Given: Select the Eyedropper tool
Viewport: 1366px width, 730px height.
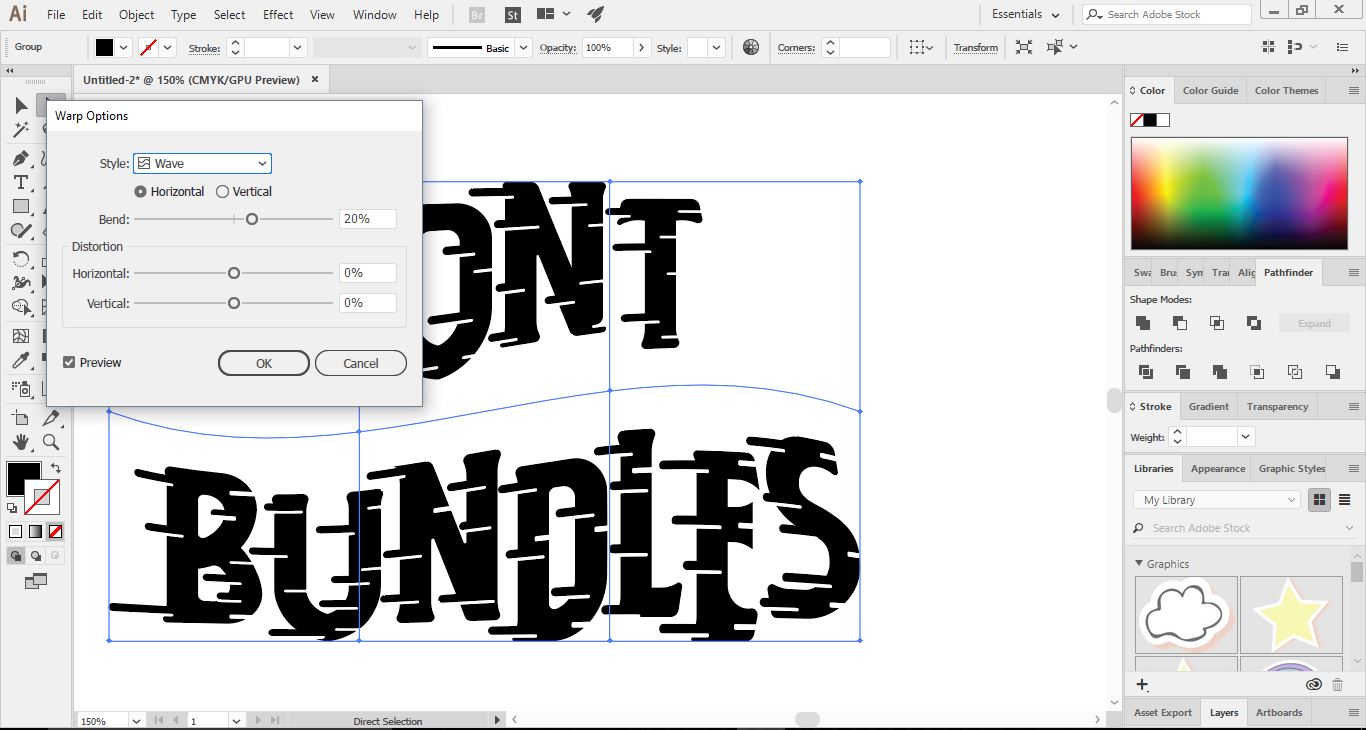Looking at the screenshot, I should pos(21,361).
